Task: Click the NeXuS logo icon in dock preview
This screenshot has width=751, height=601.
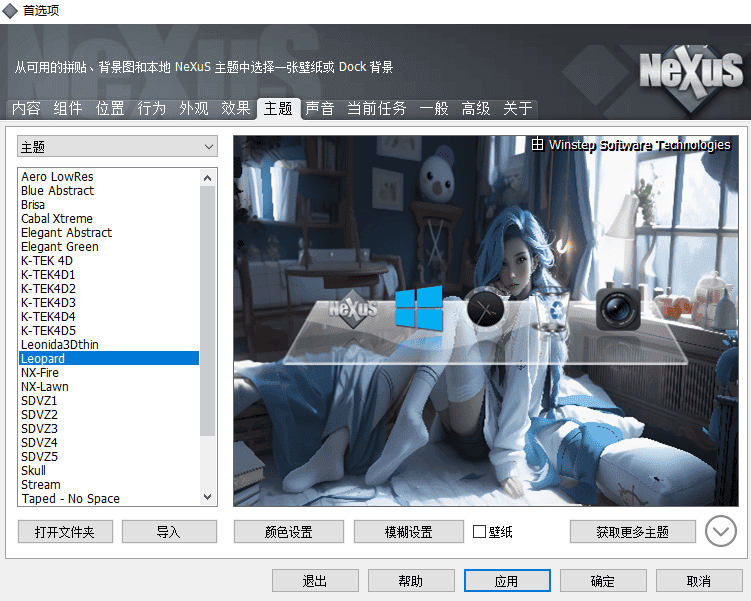Action: coord(353,309)
